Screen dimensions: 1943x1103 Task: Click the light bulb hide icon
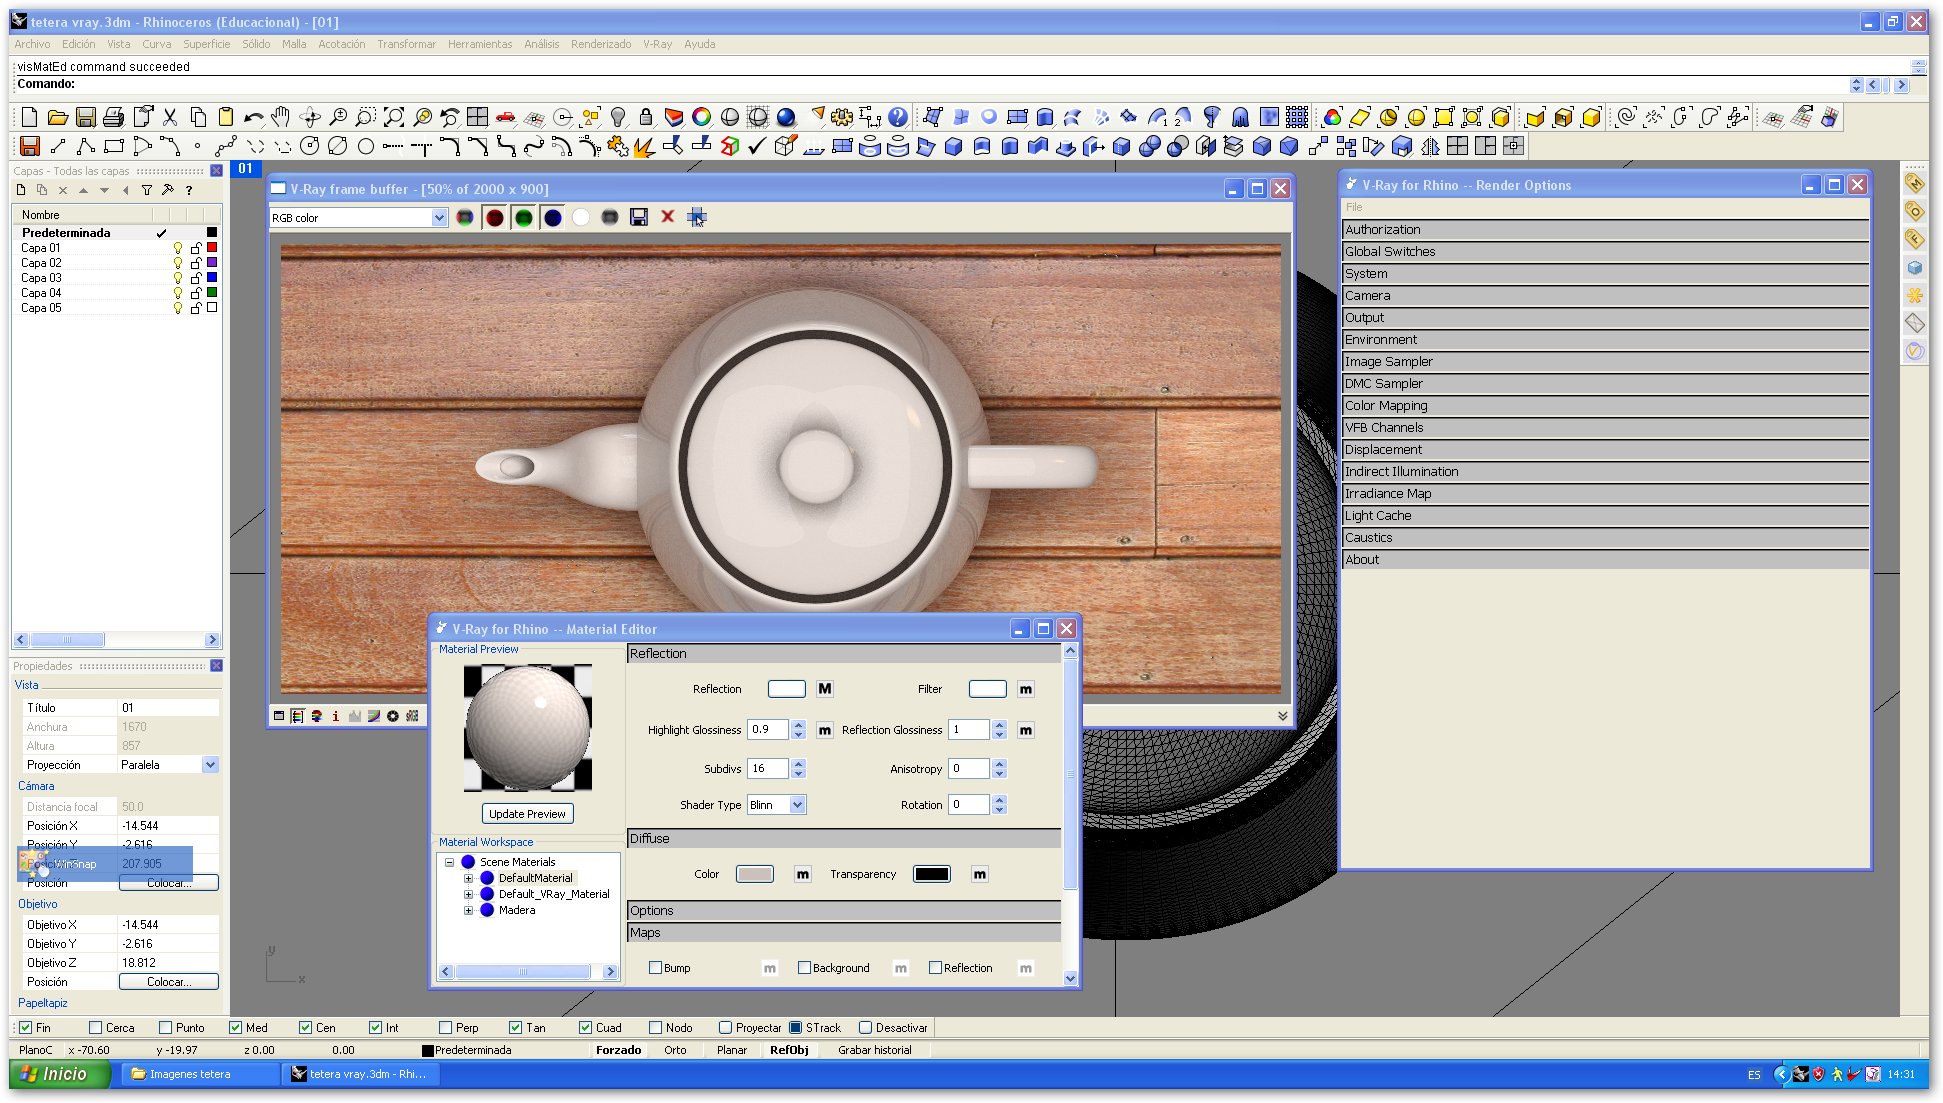pyautogui.click(x=618, y=117)
